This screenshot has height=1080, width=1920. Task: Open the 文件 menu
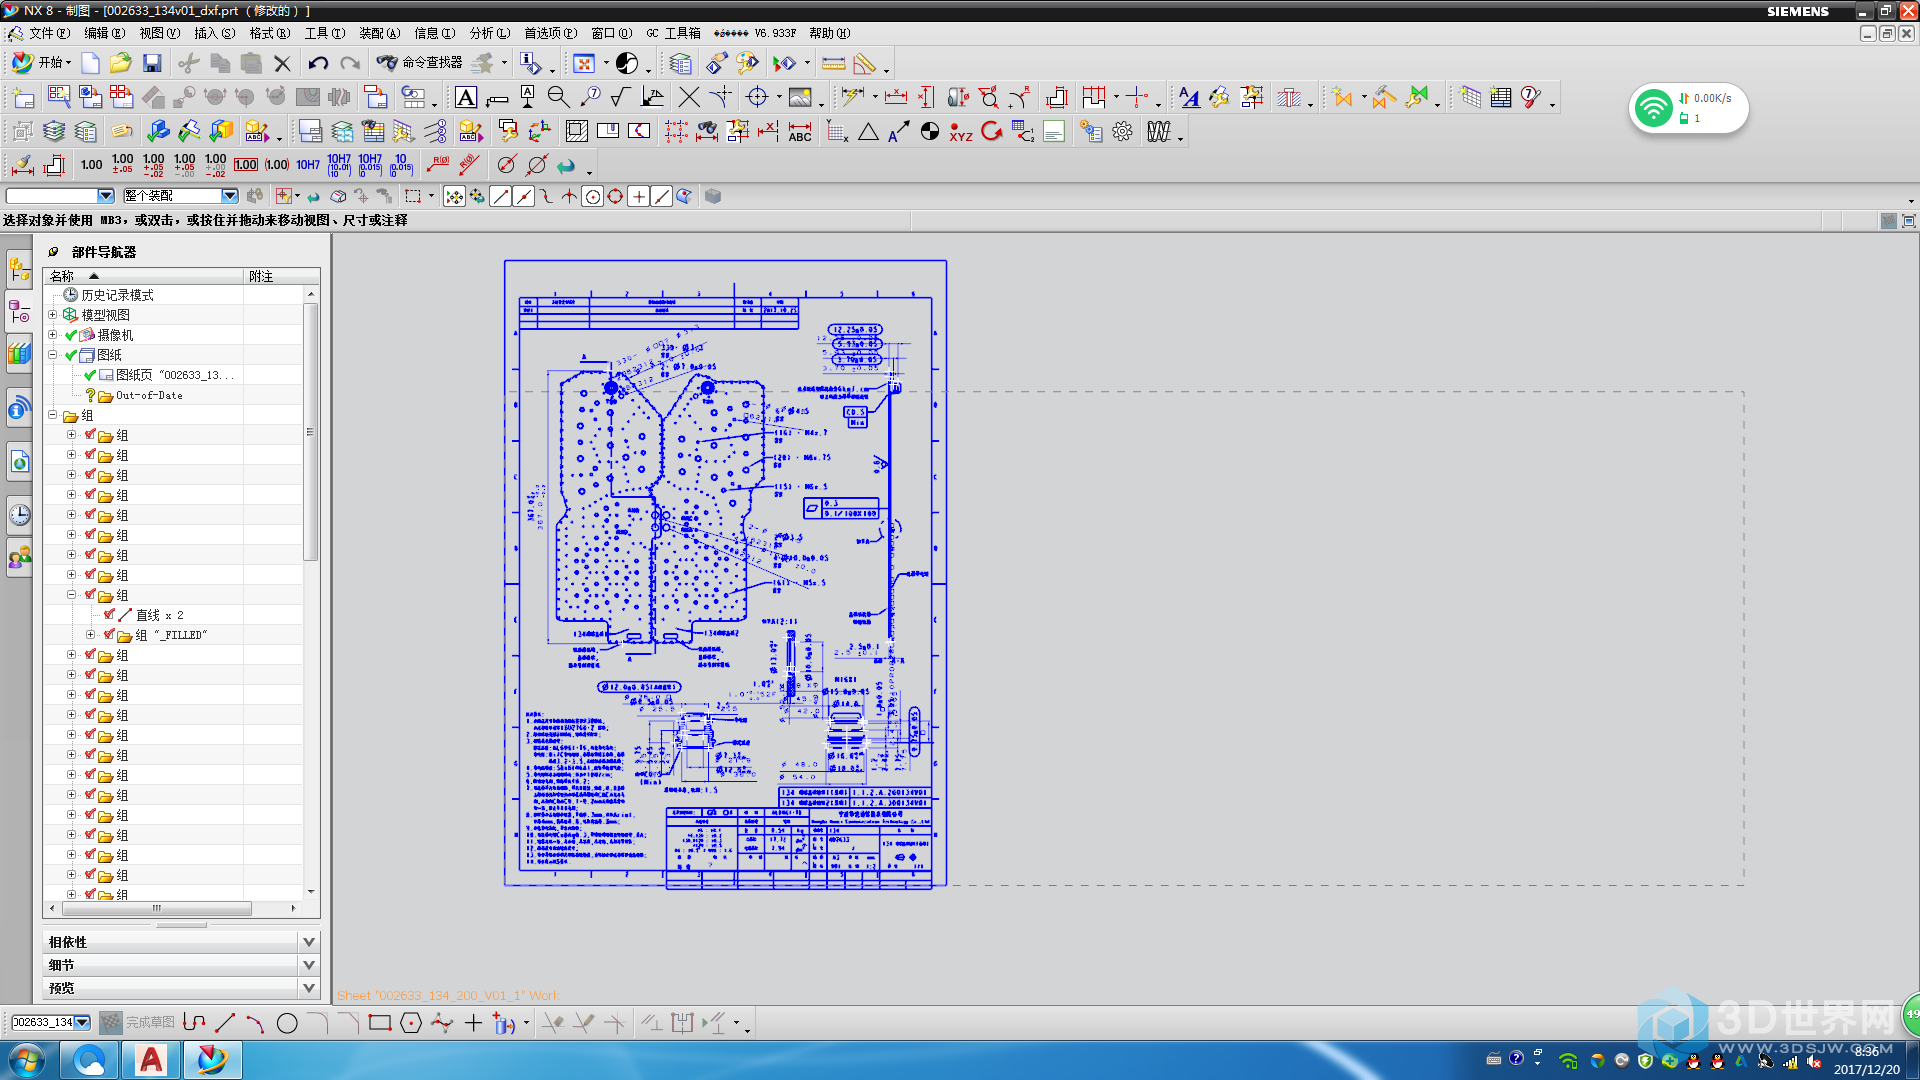click(x=47, y=33)
